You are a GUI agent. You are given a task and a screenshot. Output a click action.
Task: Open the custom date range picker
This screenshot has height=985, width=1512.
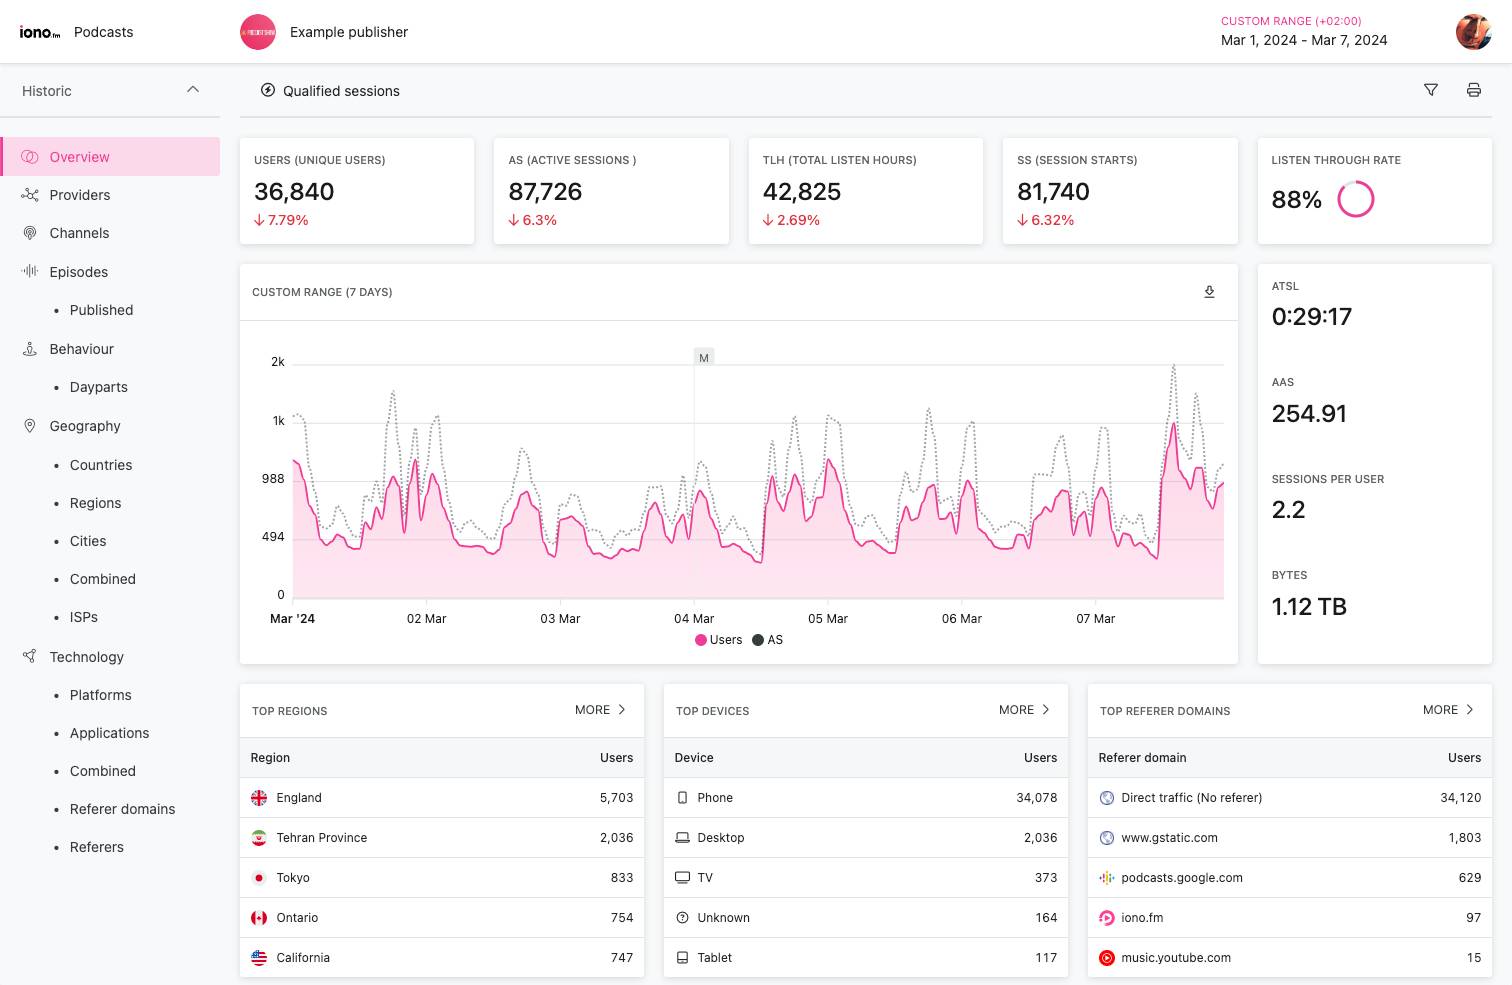tap(1303, 32)
